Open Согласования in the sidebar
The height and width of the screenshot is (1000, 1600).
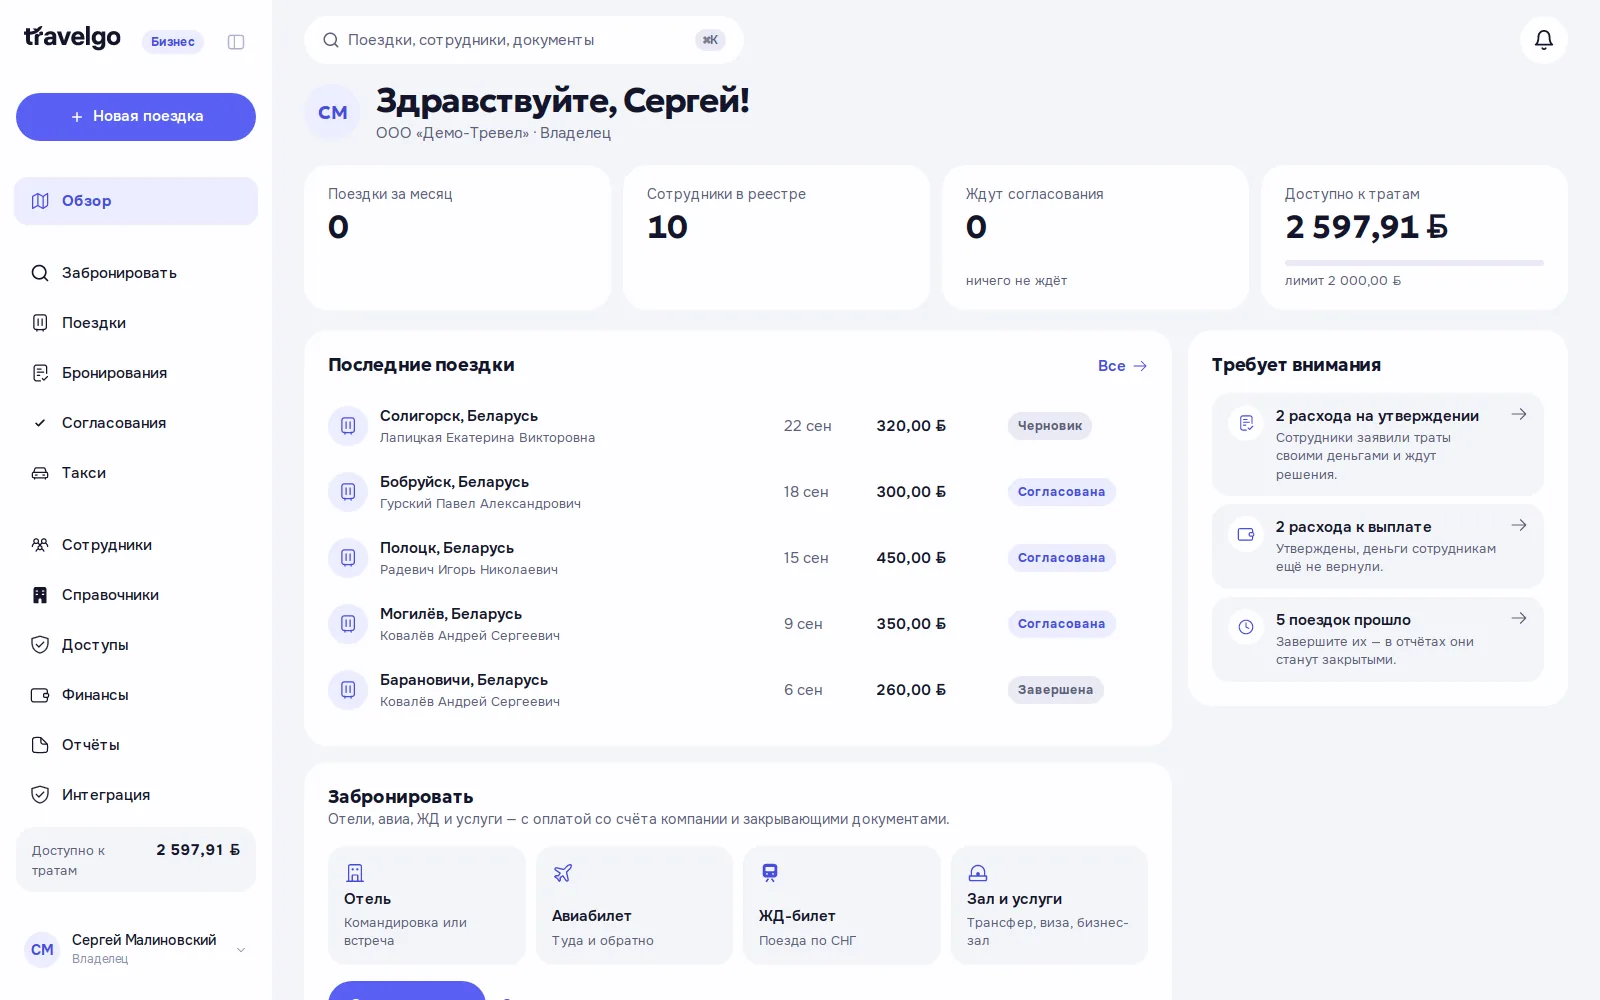coord(136,423)
